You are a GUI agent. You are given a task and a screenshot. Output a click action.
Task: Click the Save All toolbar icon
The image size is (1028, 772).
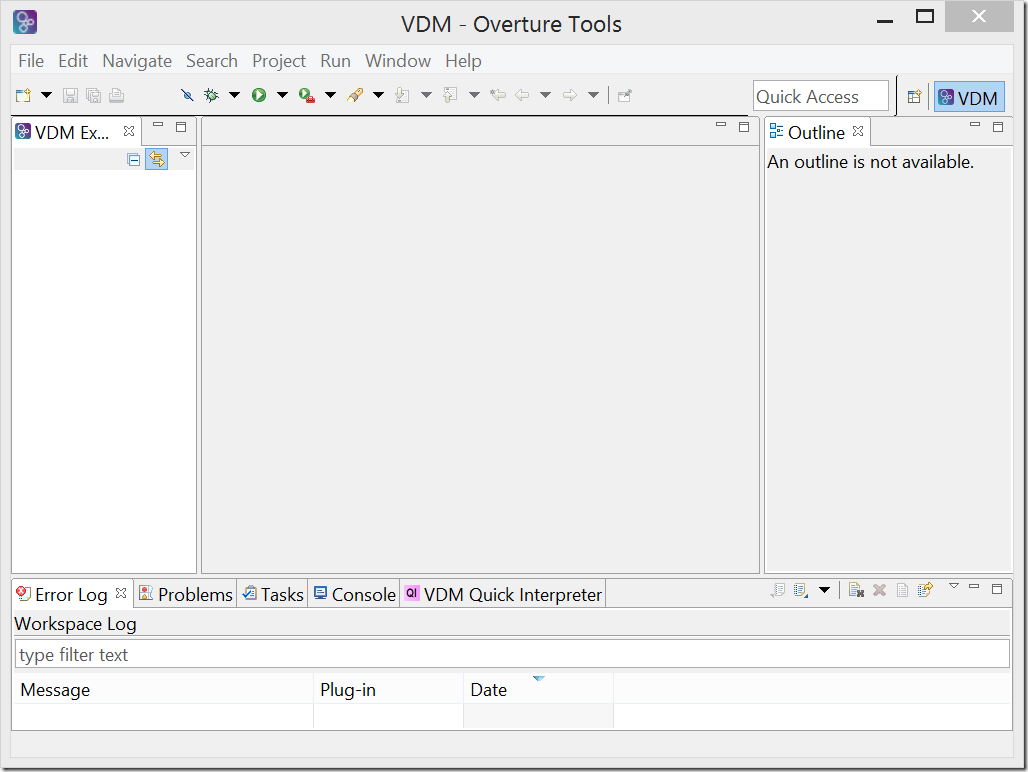pyautogui.click(x=94, y=96)
